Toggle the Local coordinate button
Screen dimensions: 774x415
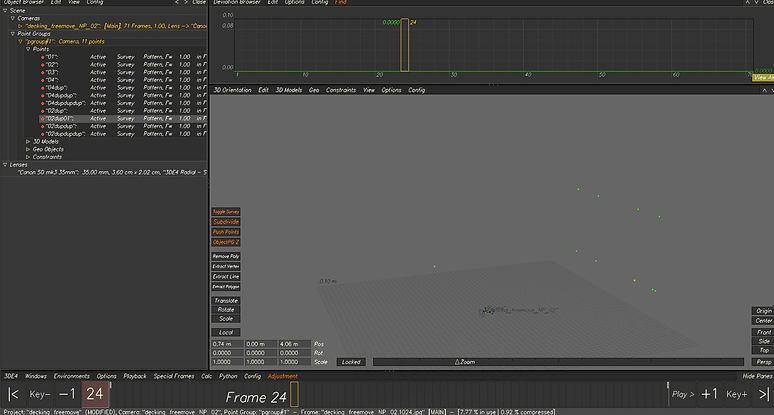pos(226,333)
